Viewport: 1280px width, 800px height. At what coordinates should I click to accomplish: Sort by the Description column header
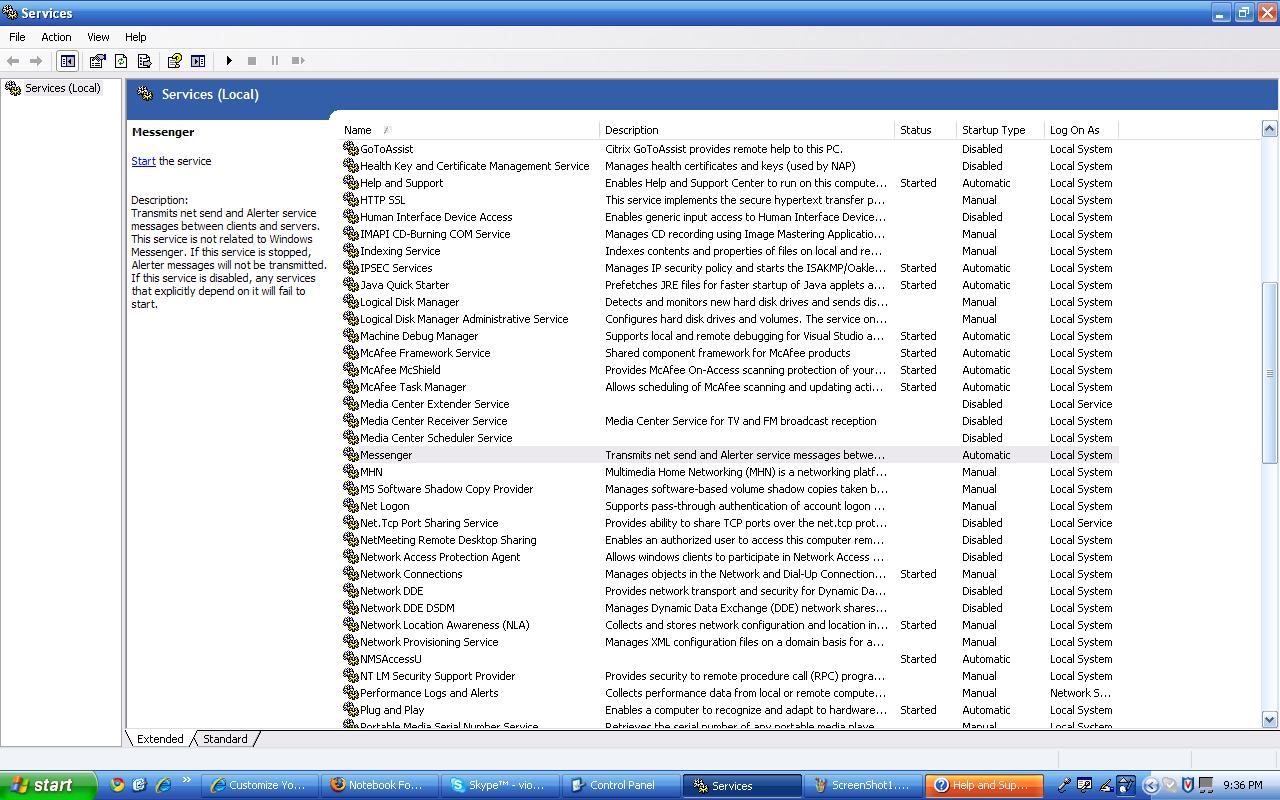(747, 130)
